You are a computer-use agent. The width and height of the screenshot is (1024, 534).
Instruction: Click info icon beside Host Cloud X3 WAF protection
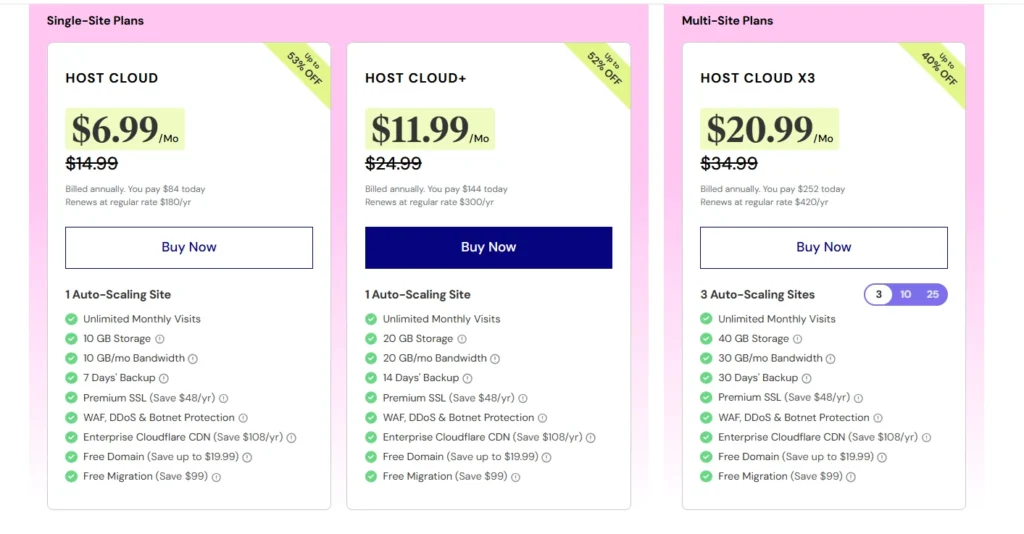pos(878,418)
